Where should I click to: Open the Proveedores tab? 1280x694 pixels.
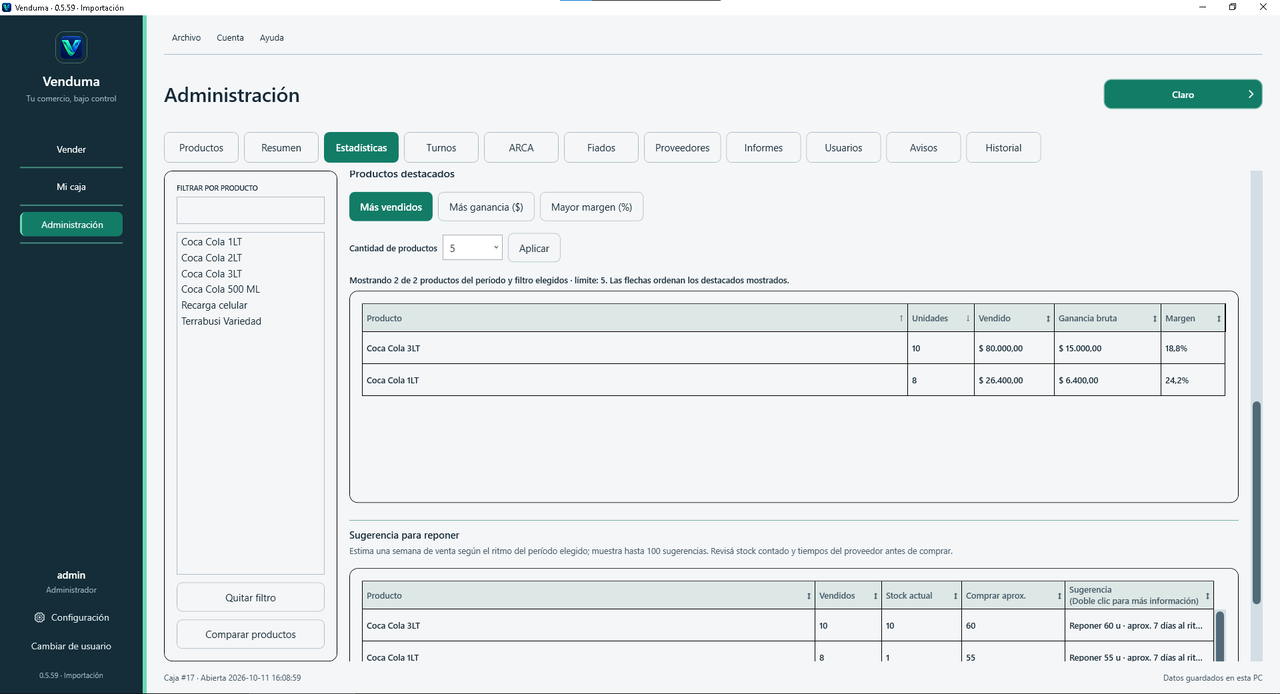pos(682,148)
